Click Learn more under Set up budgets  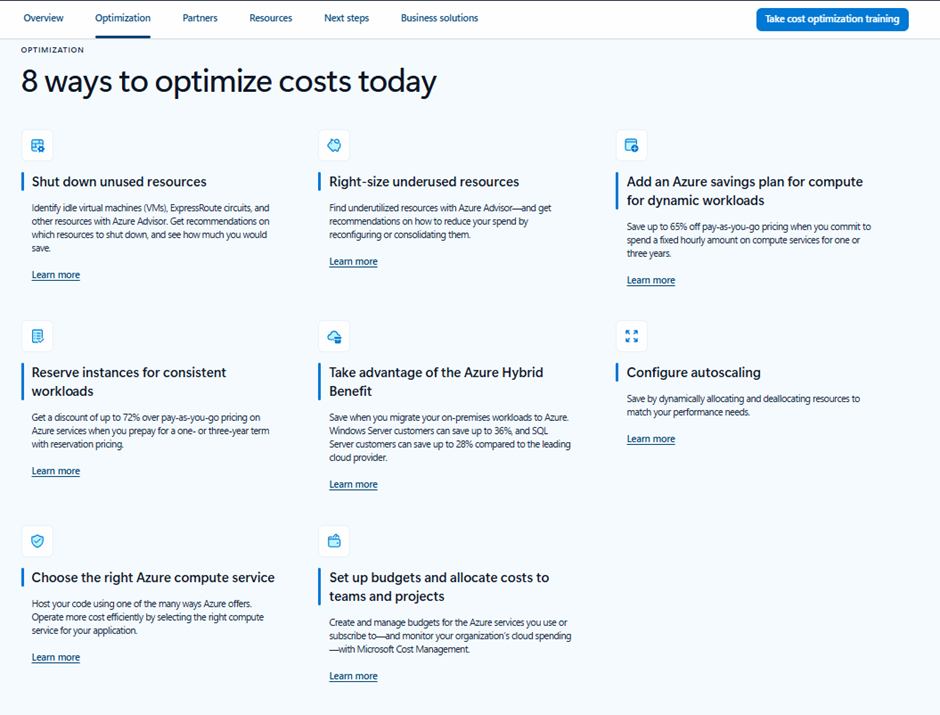coord(353,675)
